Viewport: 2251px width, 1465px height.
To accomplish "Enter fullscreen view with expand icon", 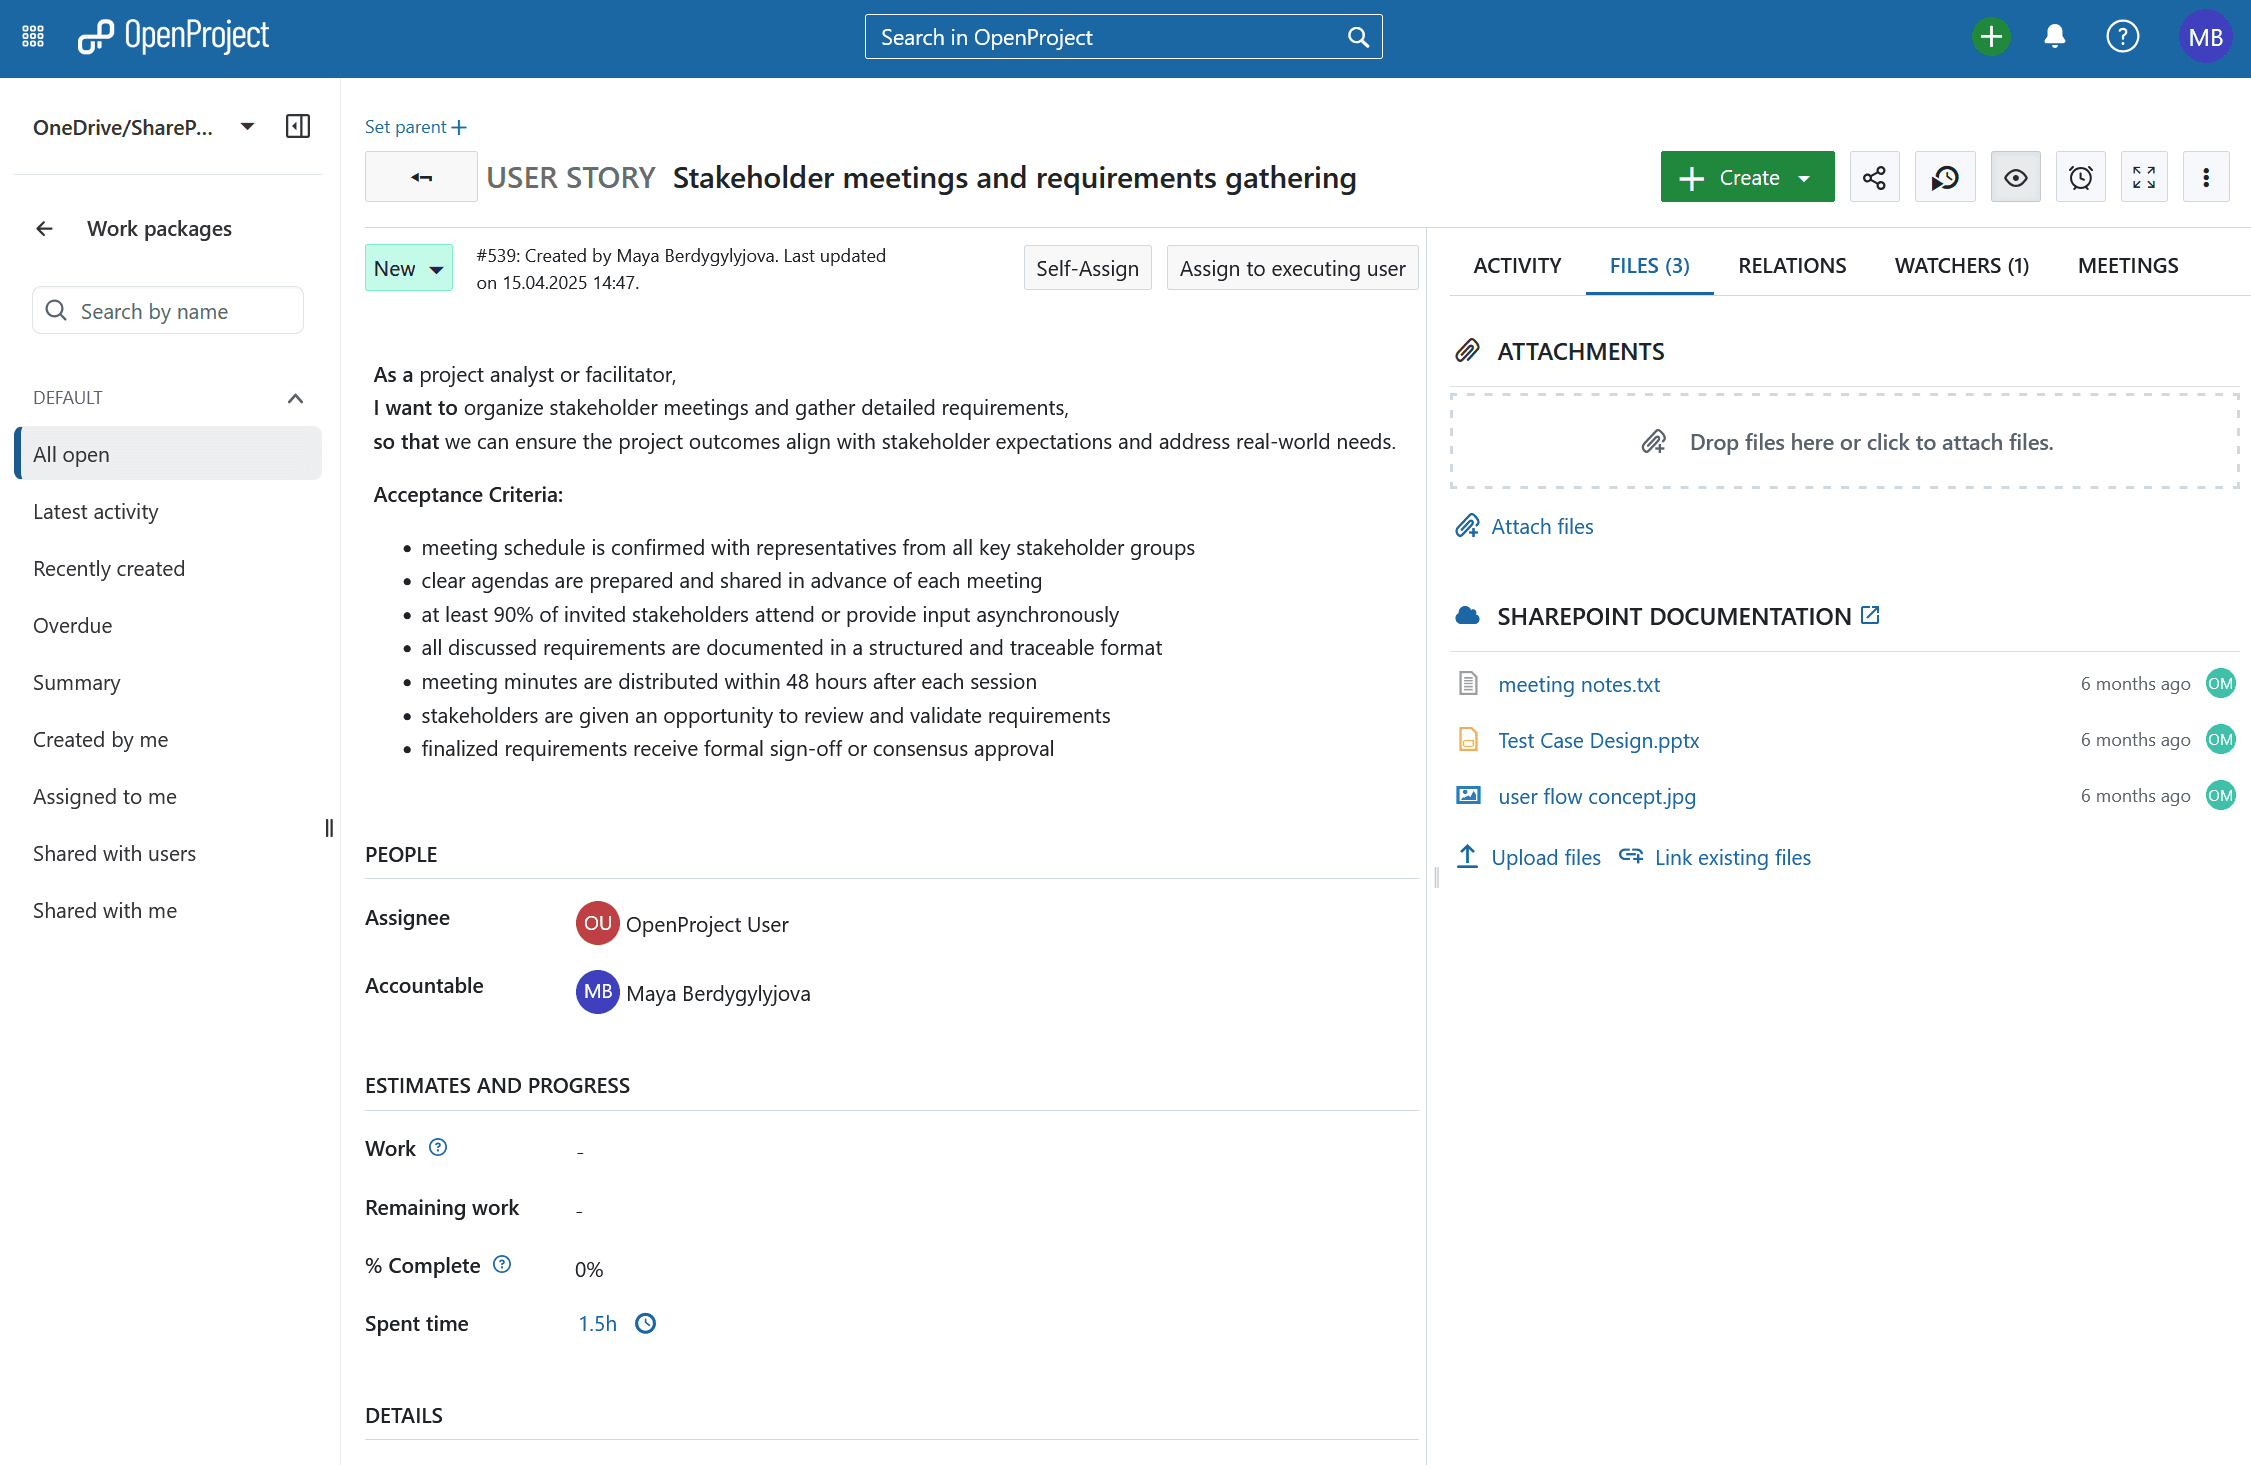I will [2144, 178].
